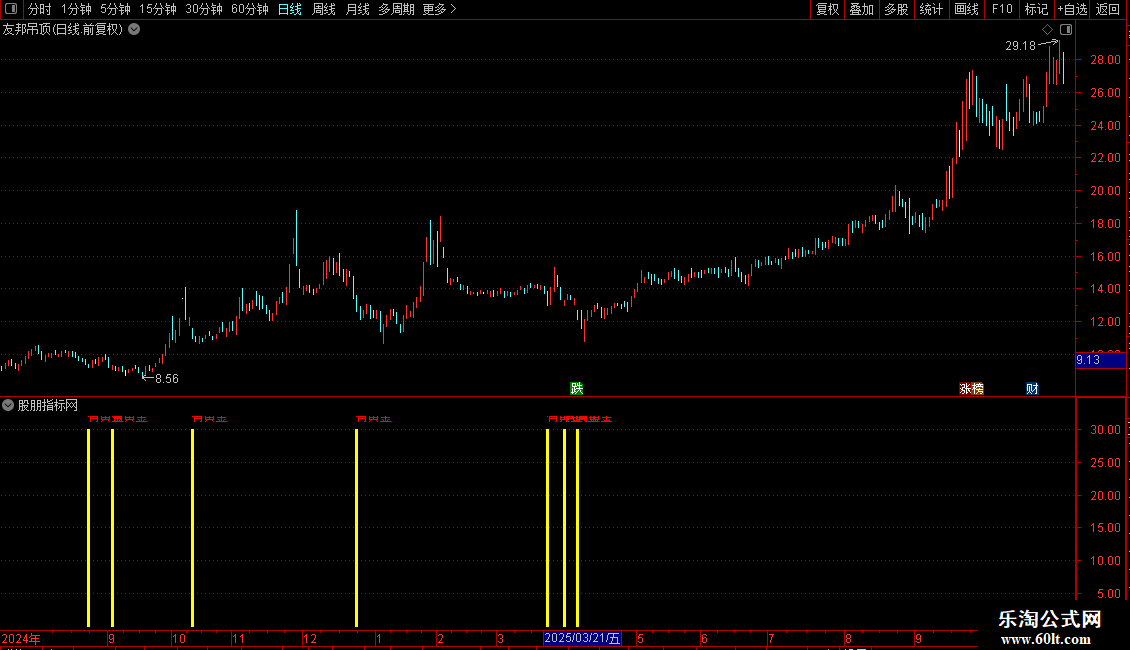This screenshot has height=650, width=1130.
Task: Add stock via +自选 button
Action: click(x=1072, y=9)
